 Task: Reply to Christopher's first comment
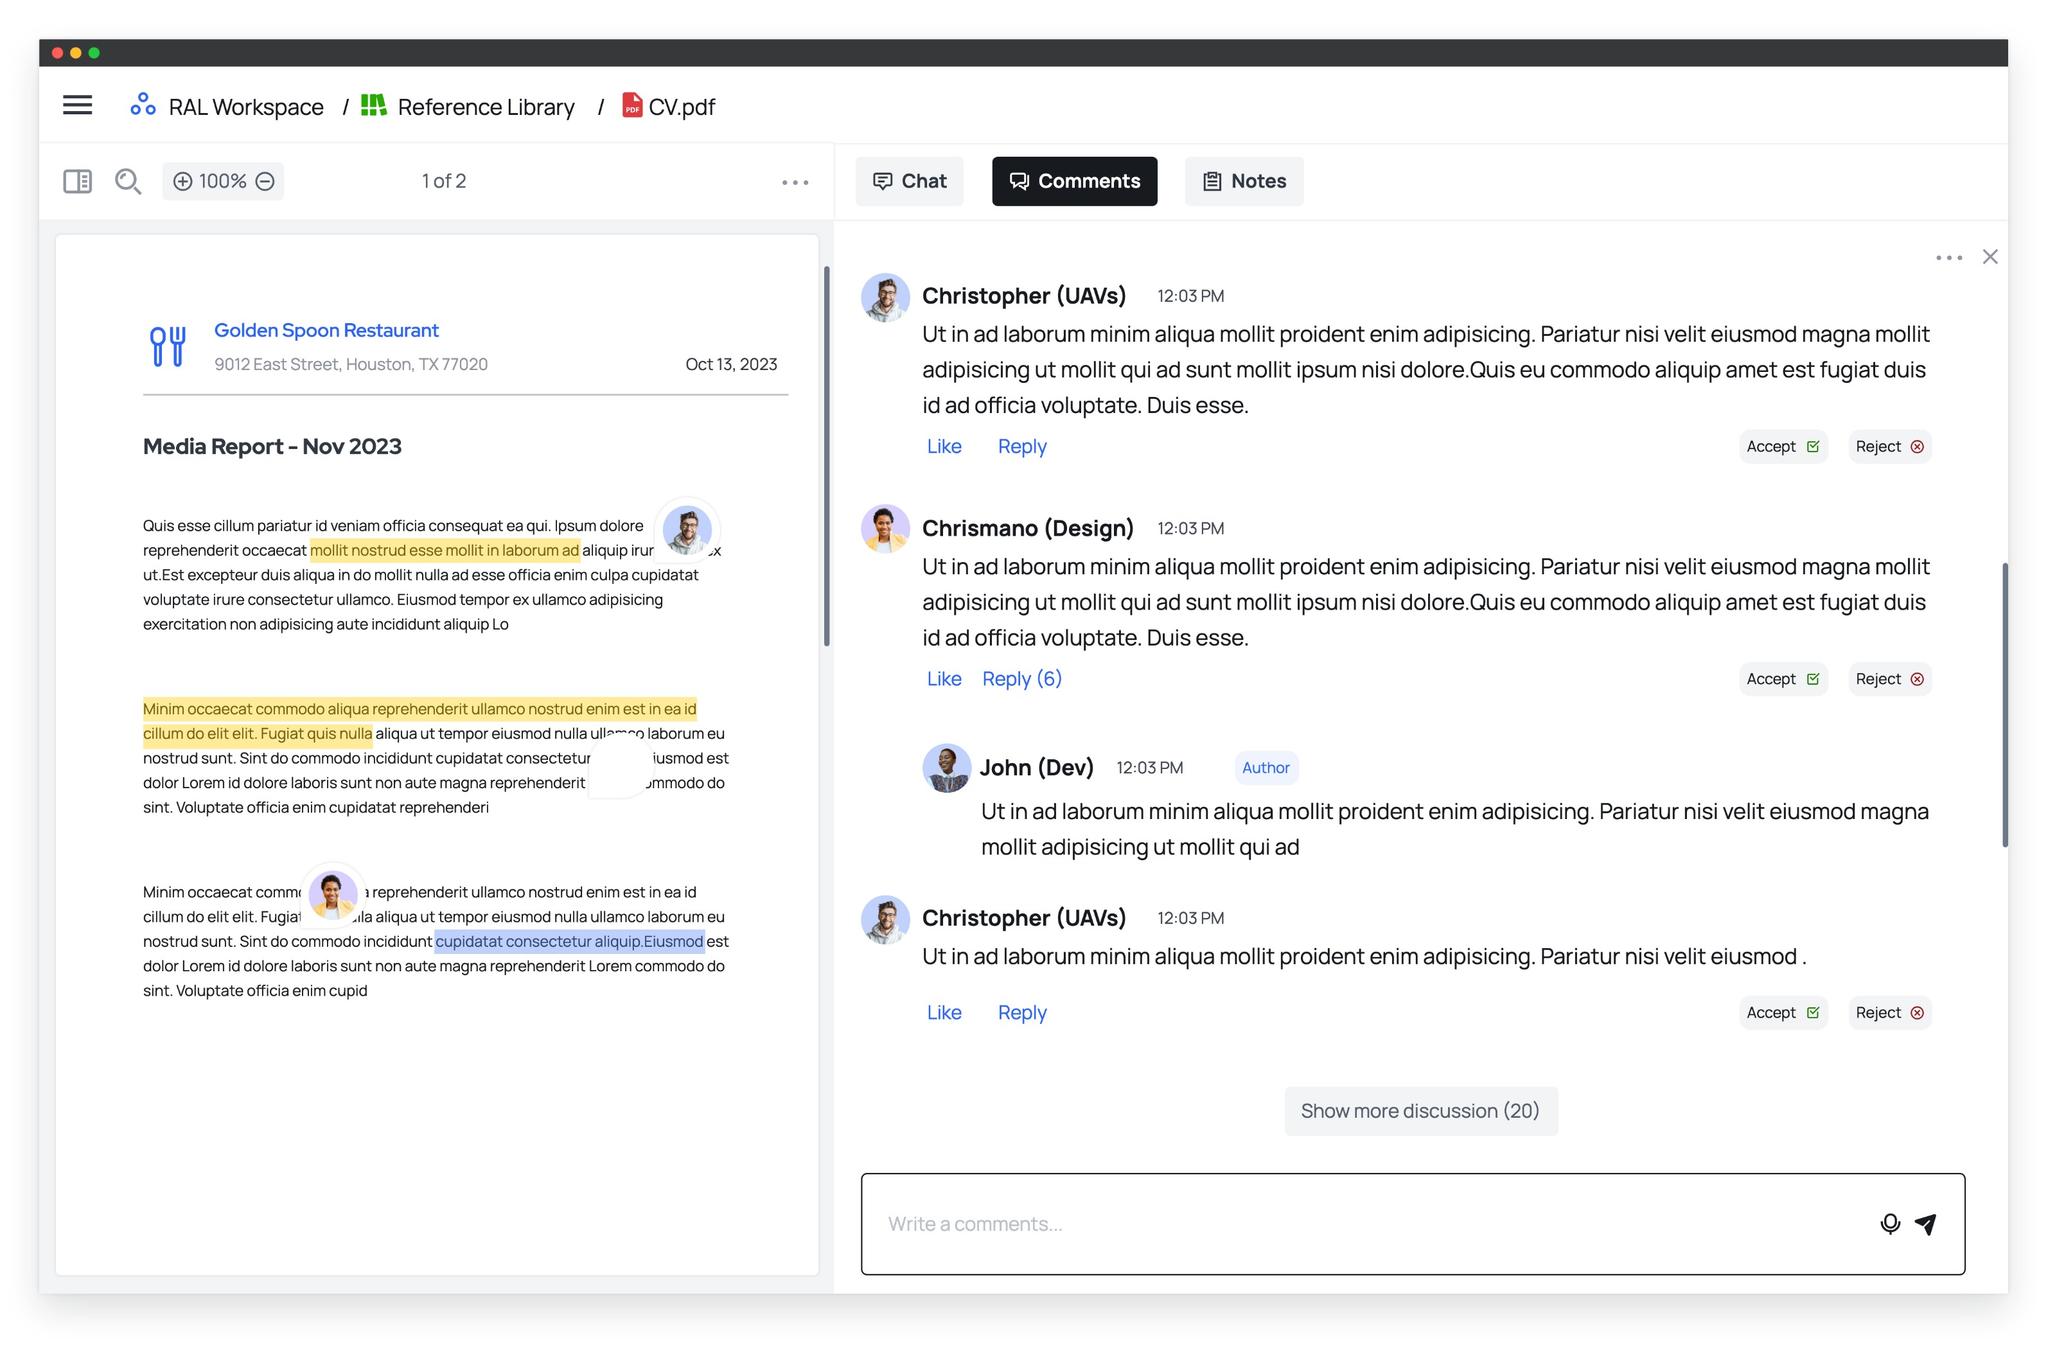1022,444
